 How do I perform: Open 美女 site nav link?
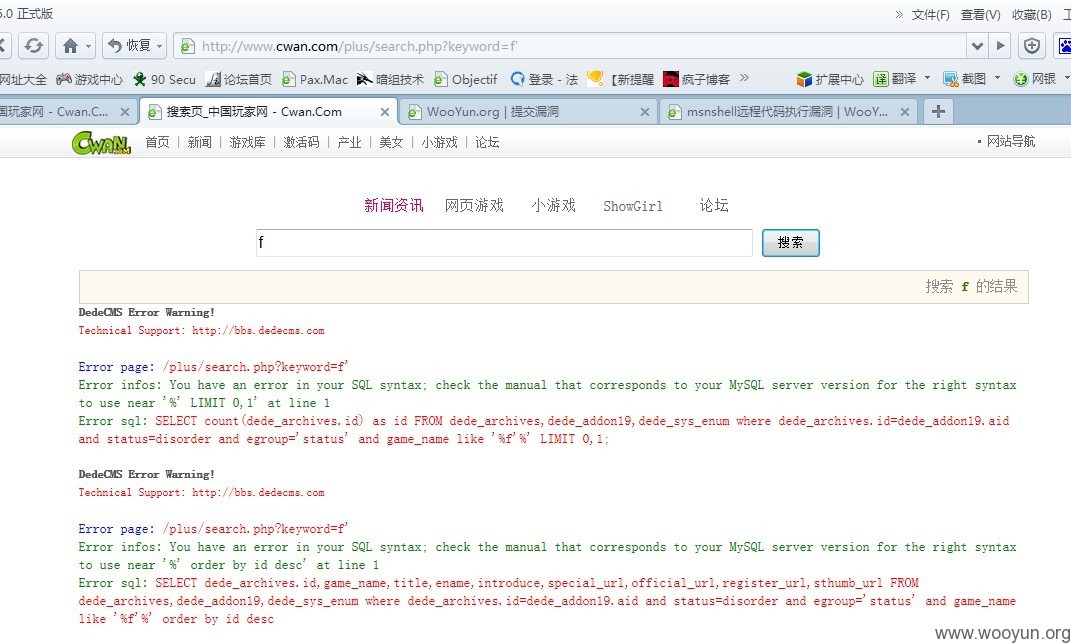click(x=391, y=142)
